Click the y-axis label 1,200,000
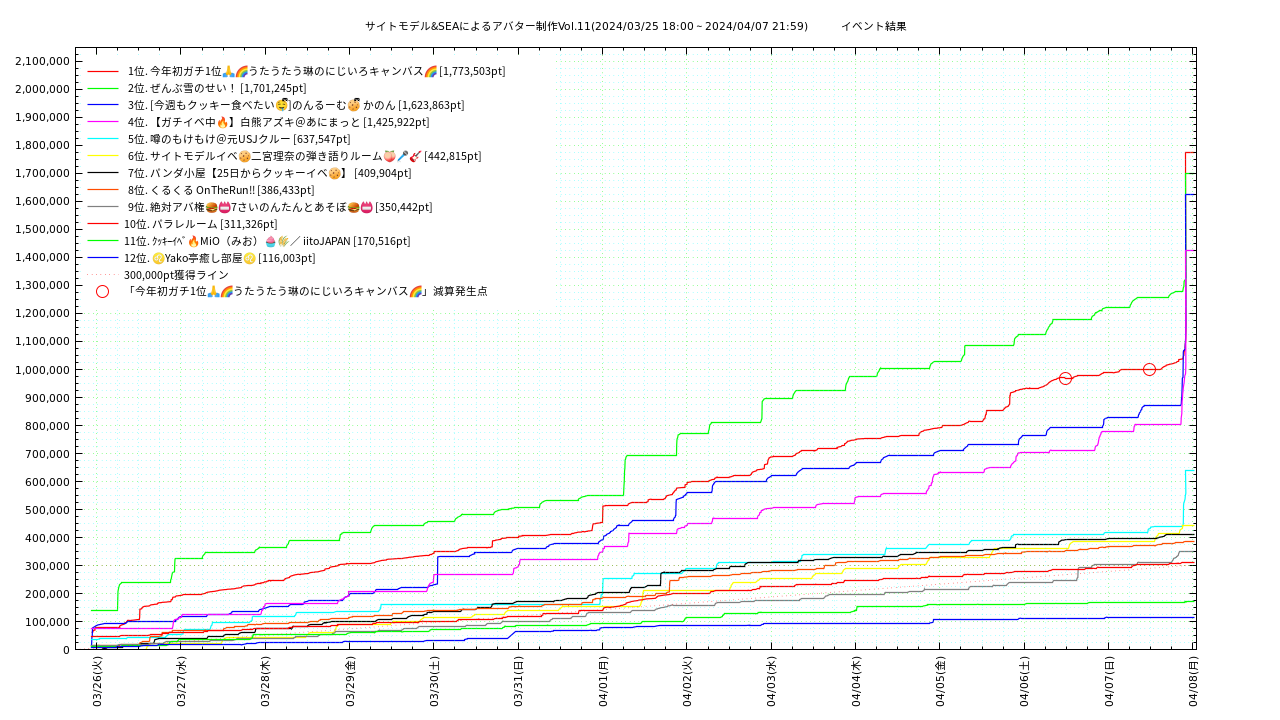1280x720 pixels. pyautogui.click(x=43, y=313)
